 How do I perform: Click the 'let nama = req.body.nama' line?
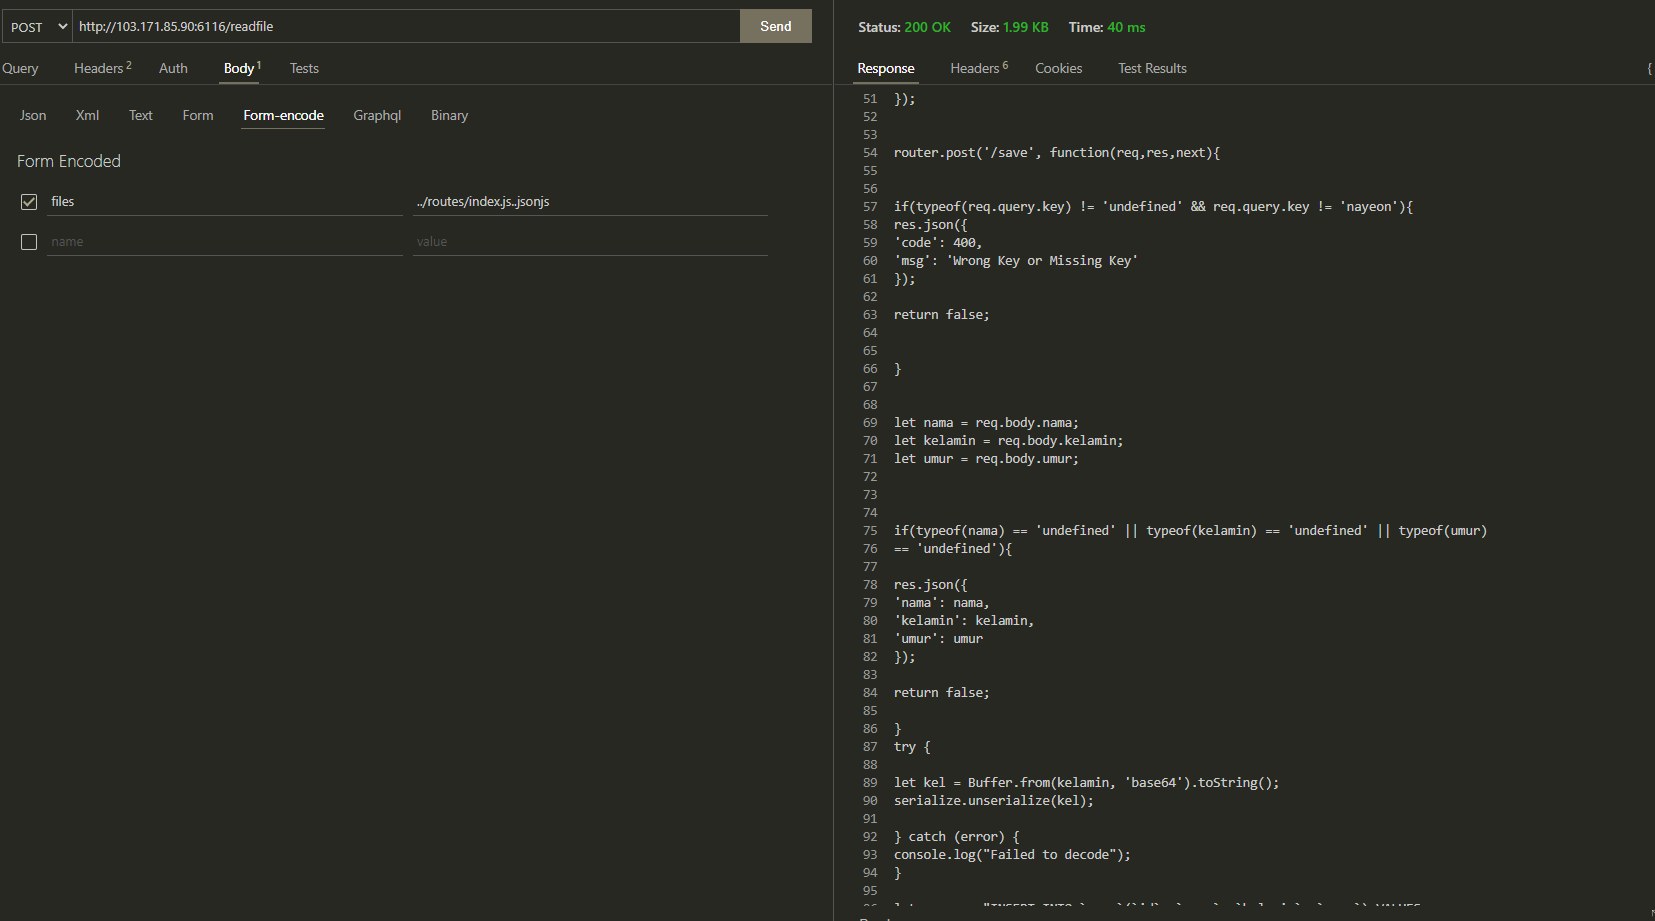coord(986,423)
